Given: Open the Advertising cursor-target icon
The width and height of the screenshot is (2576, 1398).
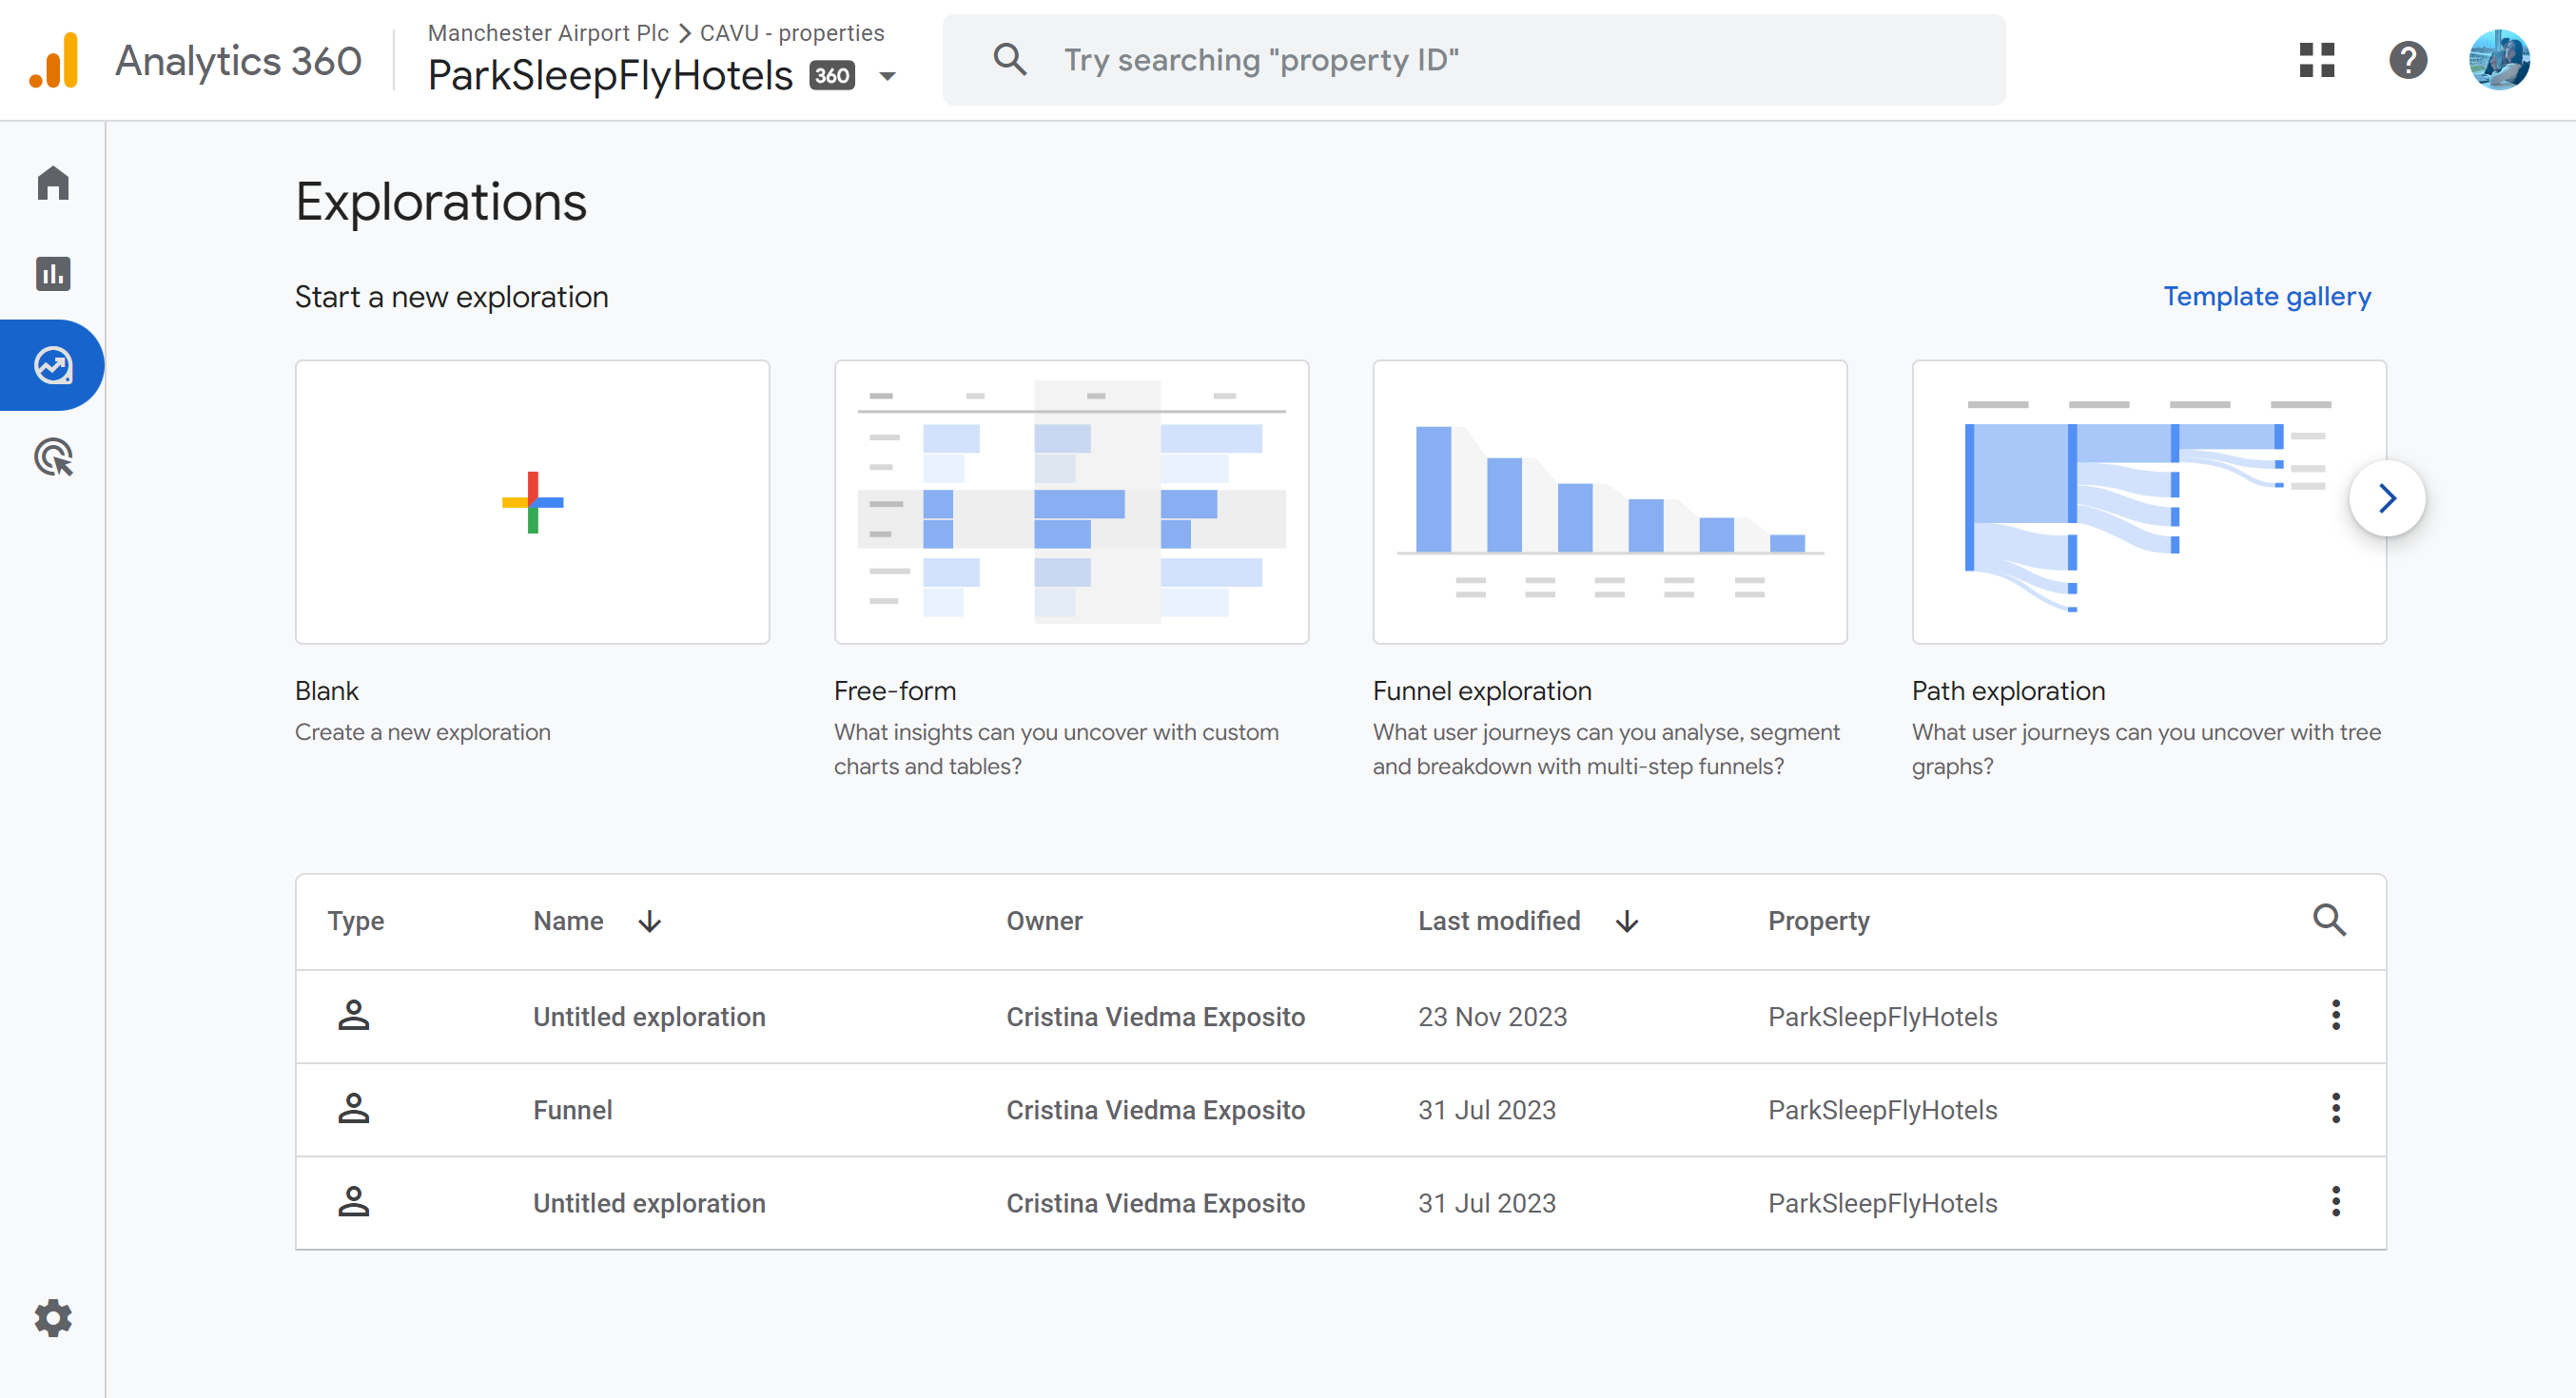Looking at the screenshot, I should [53, 457].
